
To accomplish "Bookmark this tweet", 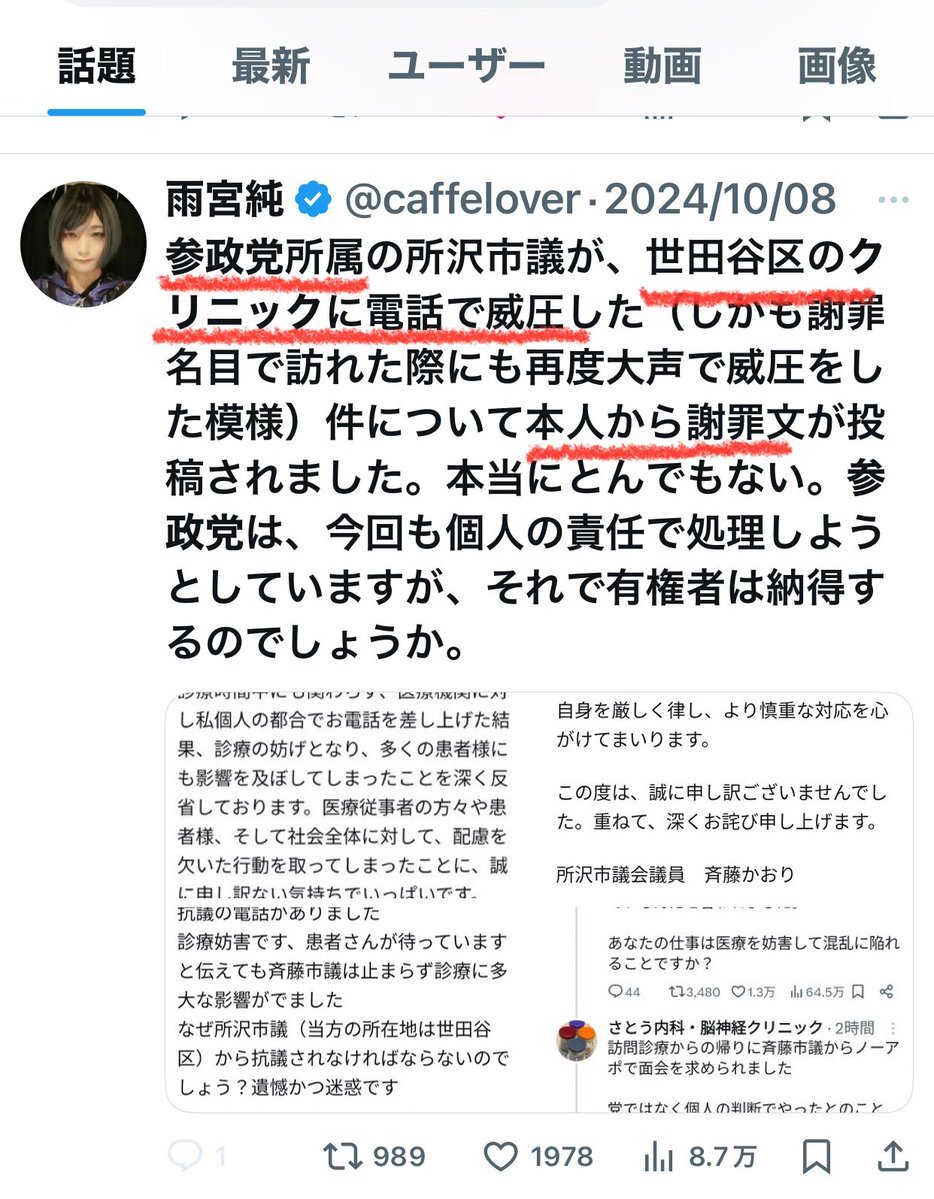I will click(817, 1156).
